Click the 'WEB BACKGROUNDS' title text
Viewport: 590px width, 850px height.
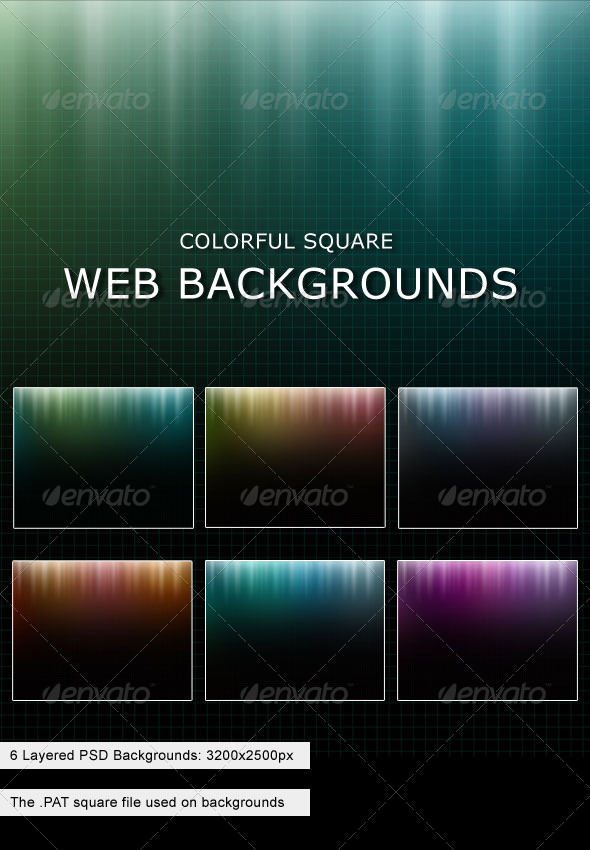pyautogui.click(x=291, y=283)
